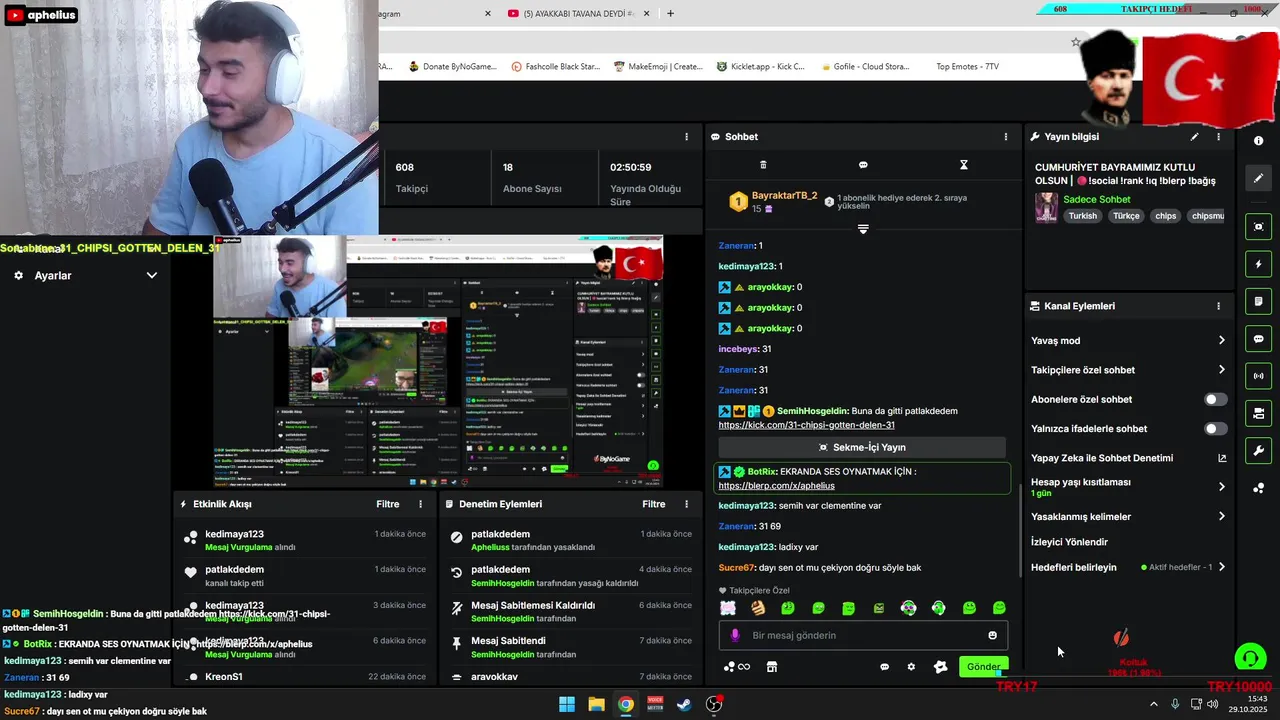Open Etkinlik Akışı three-dot menu

point(420,505)
